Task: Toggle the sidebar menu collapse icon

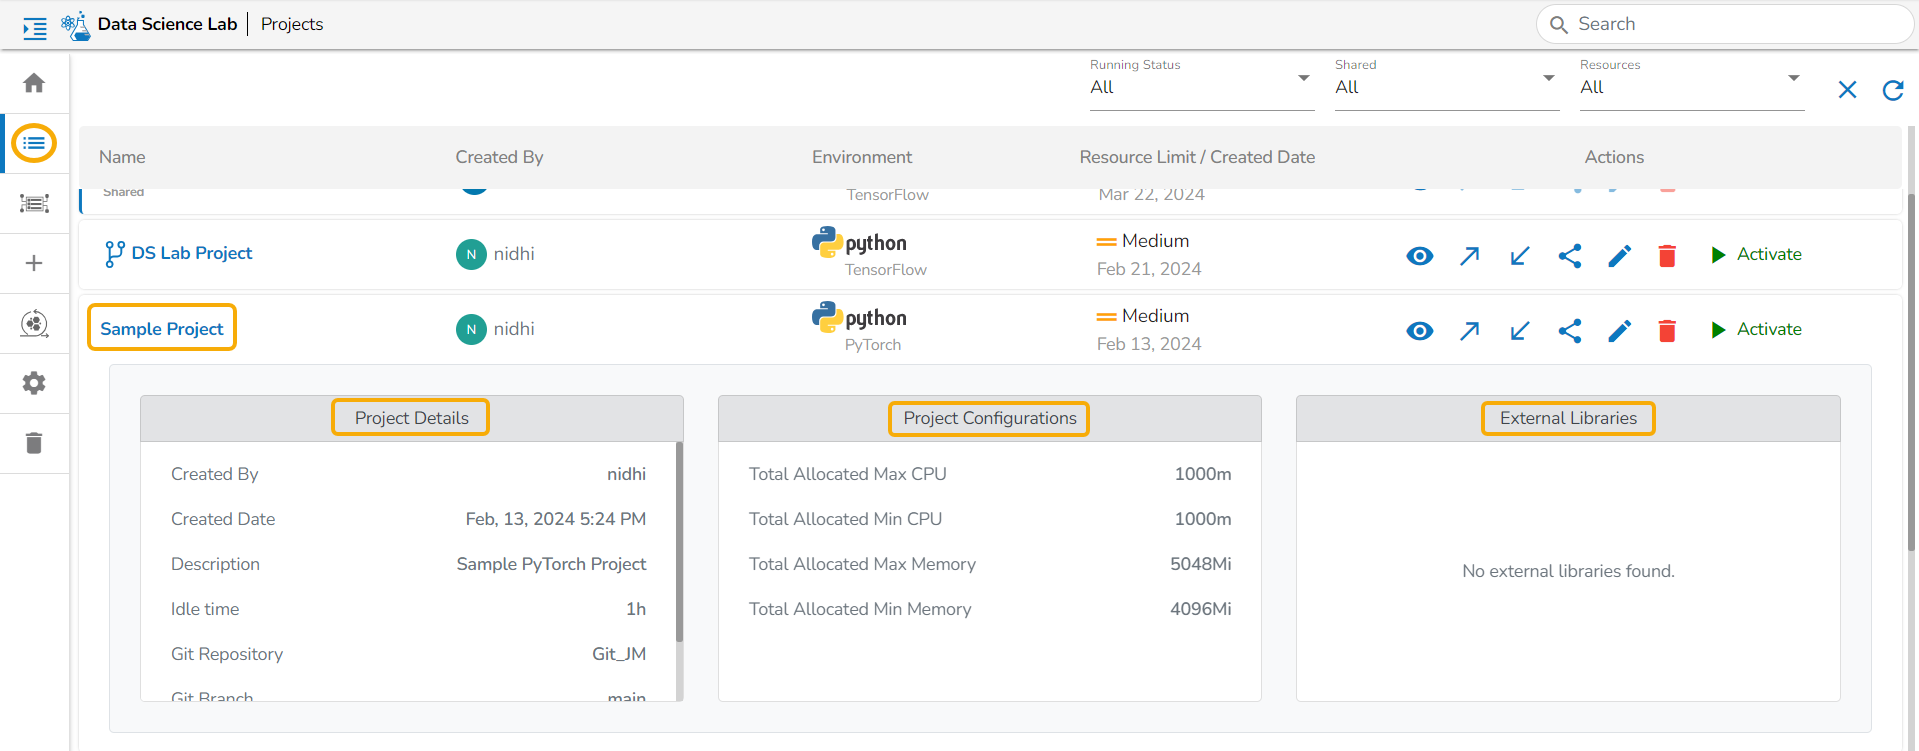Action: click(35, 28)
